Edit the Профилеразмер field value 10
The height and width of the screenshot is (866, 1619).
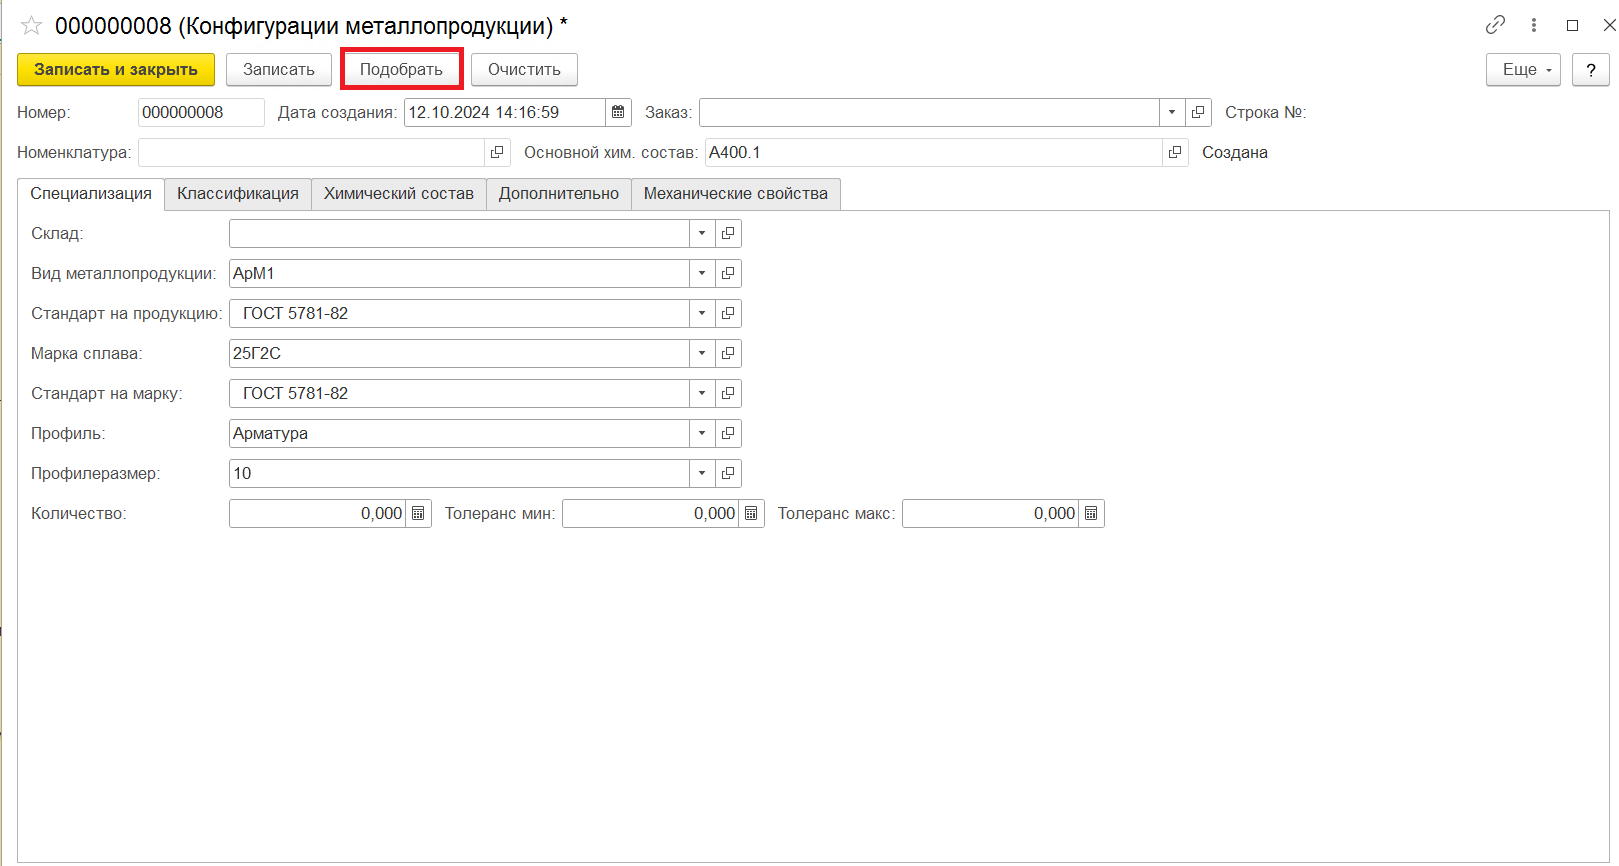point(459,473)
